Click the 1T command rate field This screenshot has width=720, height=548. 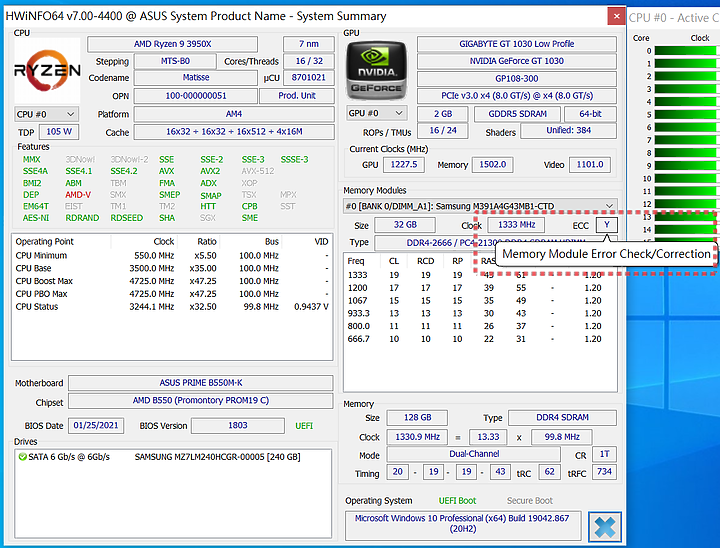[x=604, y=454]
